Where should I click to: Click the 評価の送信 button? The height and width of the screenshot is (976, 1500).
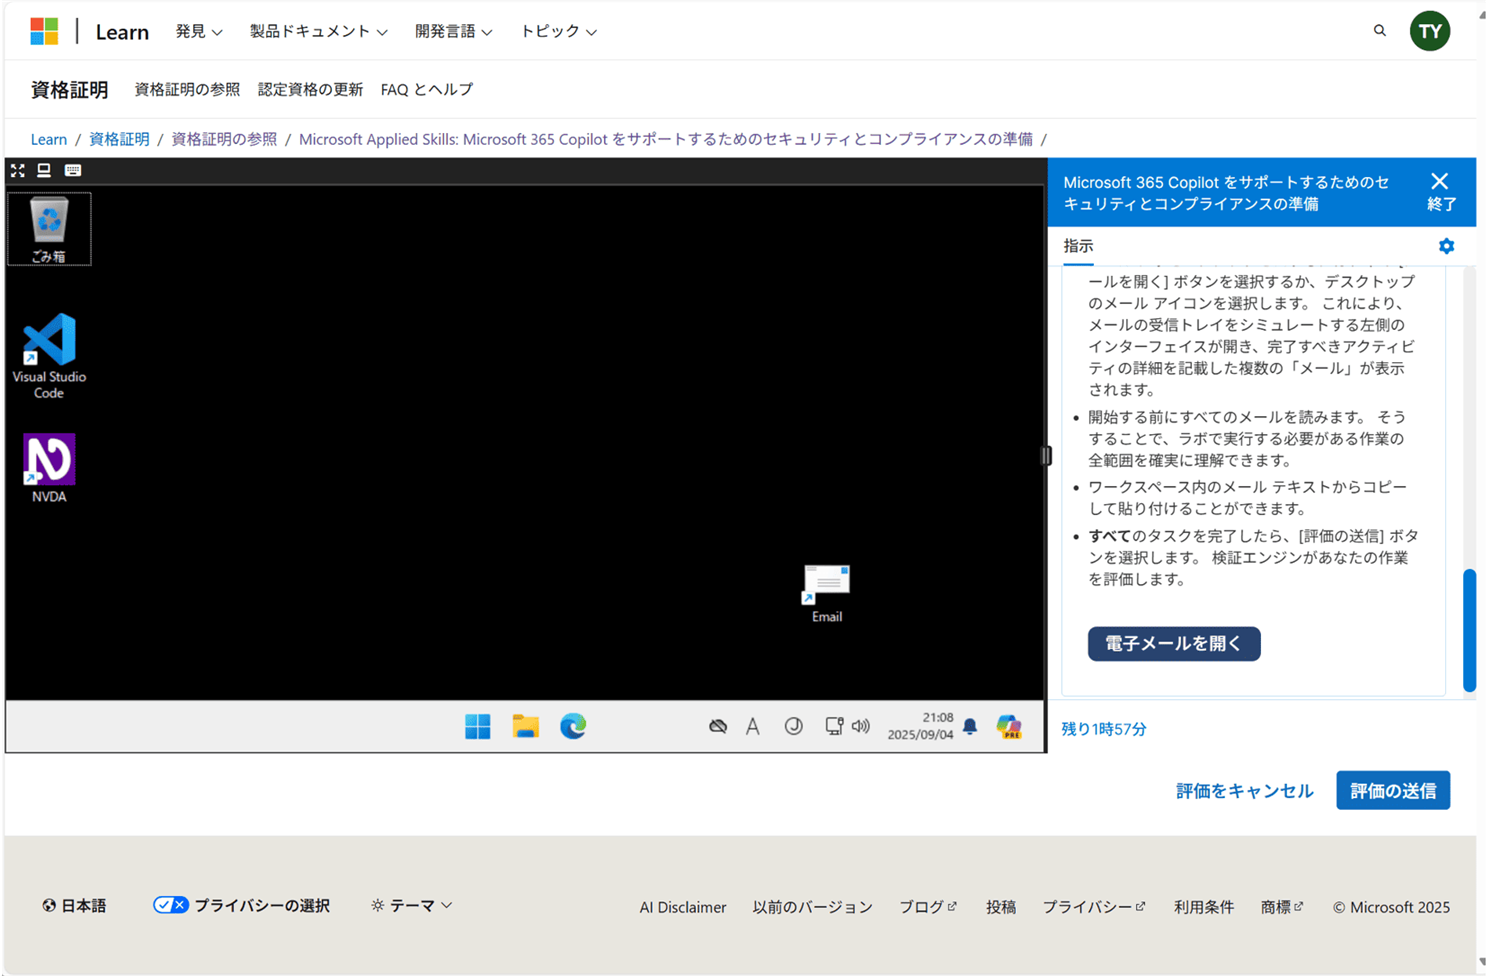pyautogui.click(x=1393, y=791)
